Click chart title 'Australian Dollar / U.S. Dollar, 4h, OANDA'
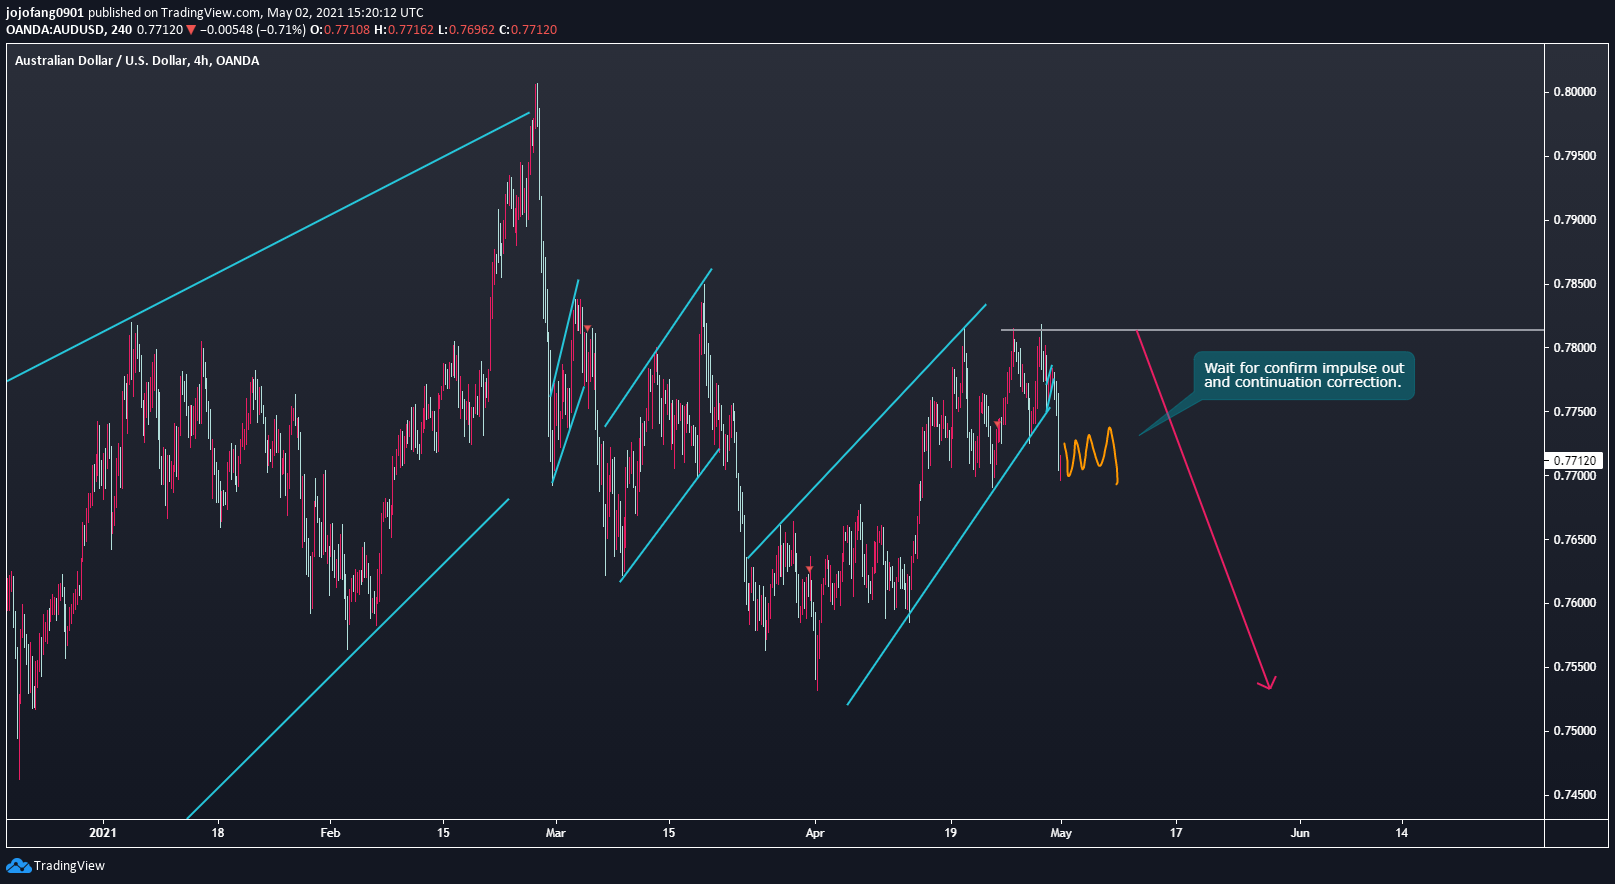The width and height of the screenshot is (1615, 884). click(137, 61)
